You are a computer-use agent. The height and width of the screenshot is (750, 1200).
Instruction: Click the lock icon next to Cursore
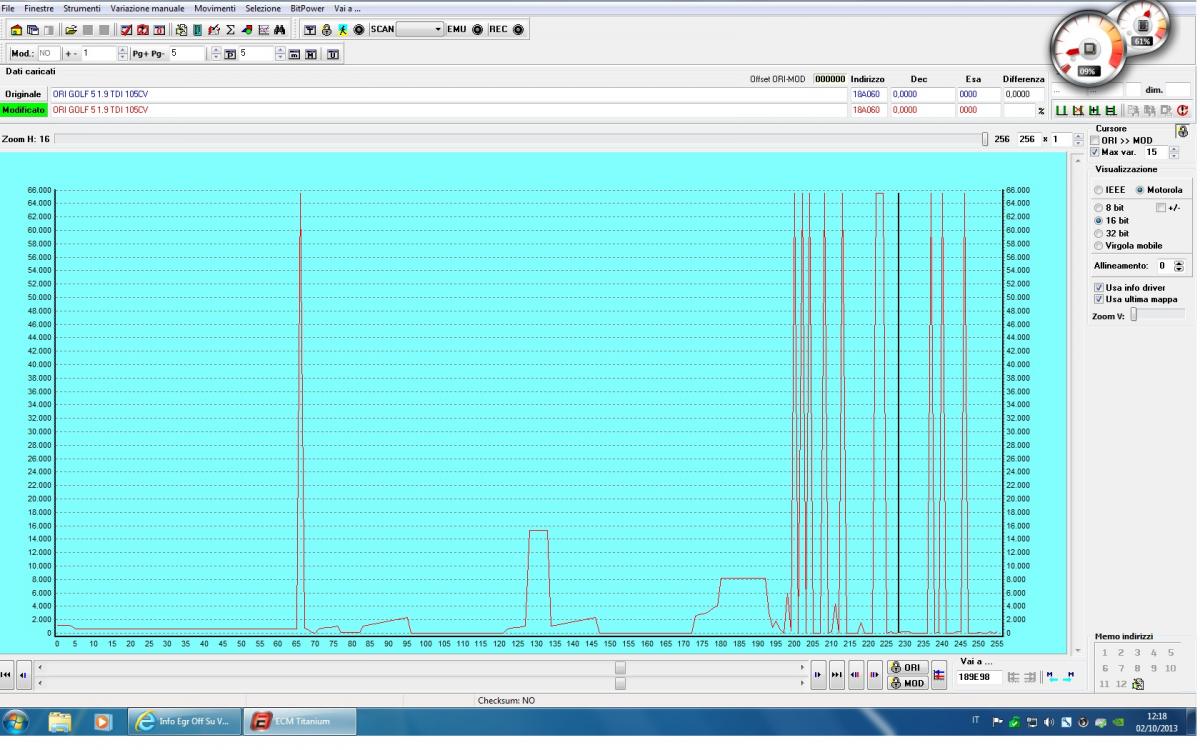(1183, 132)
